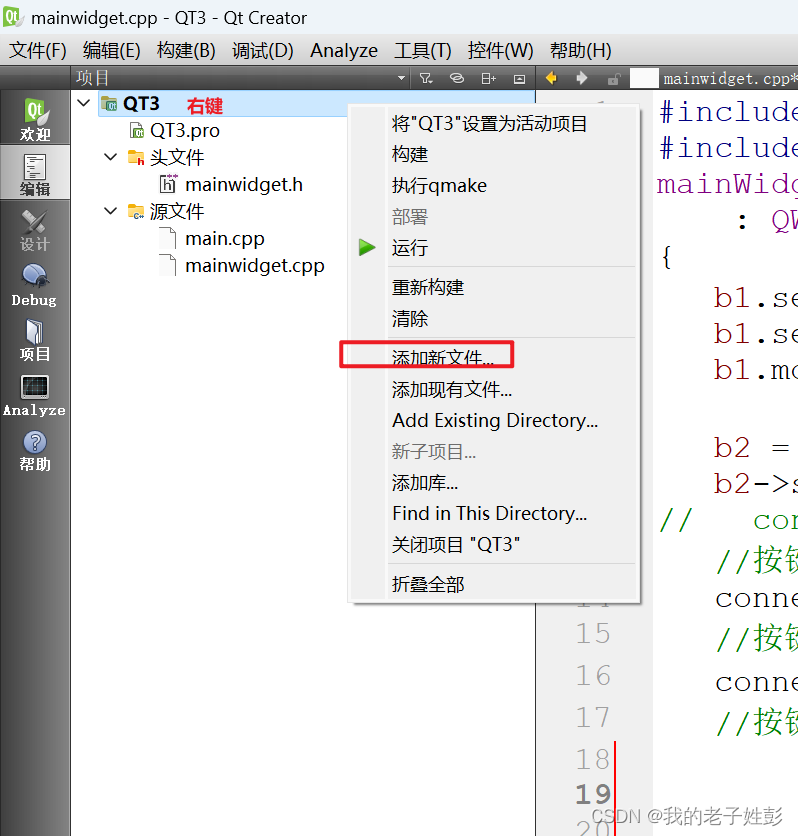Choose 折叠全部 in the context menu
This screenshot has height=836, width=798.
494,584
